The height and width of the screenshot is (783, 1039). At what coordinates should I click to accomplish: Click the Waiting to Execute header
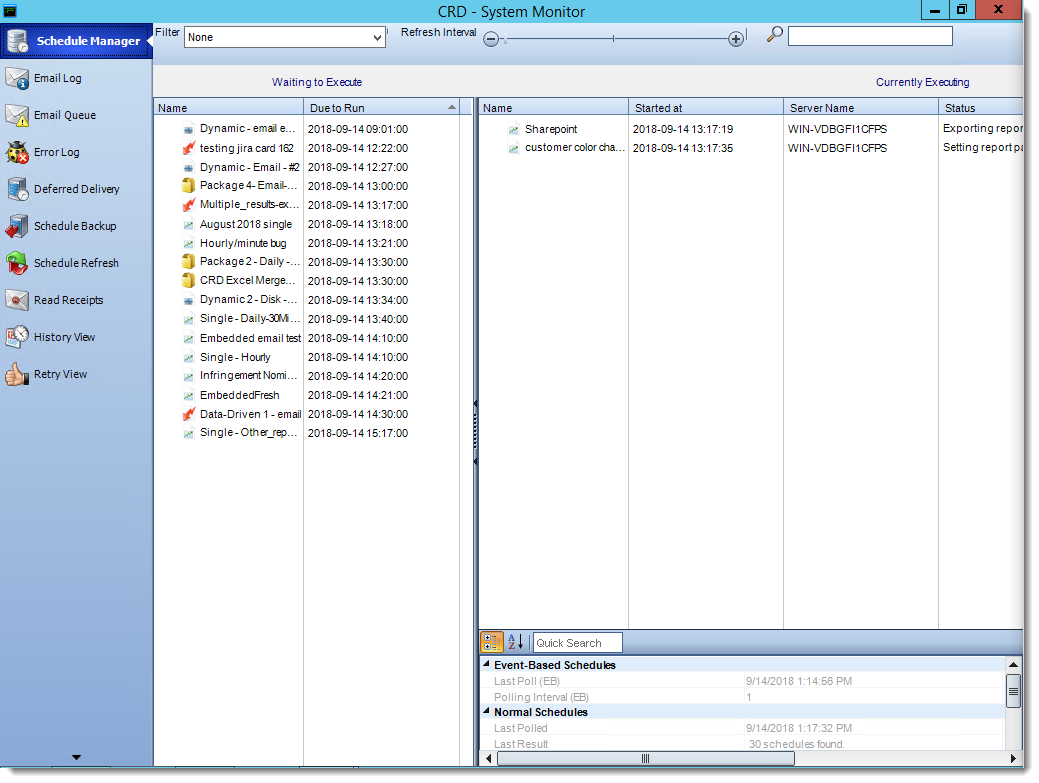(x=317, y=82)
